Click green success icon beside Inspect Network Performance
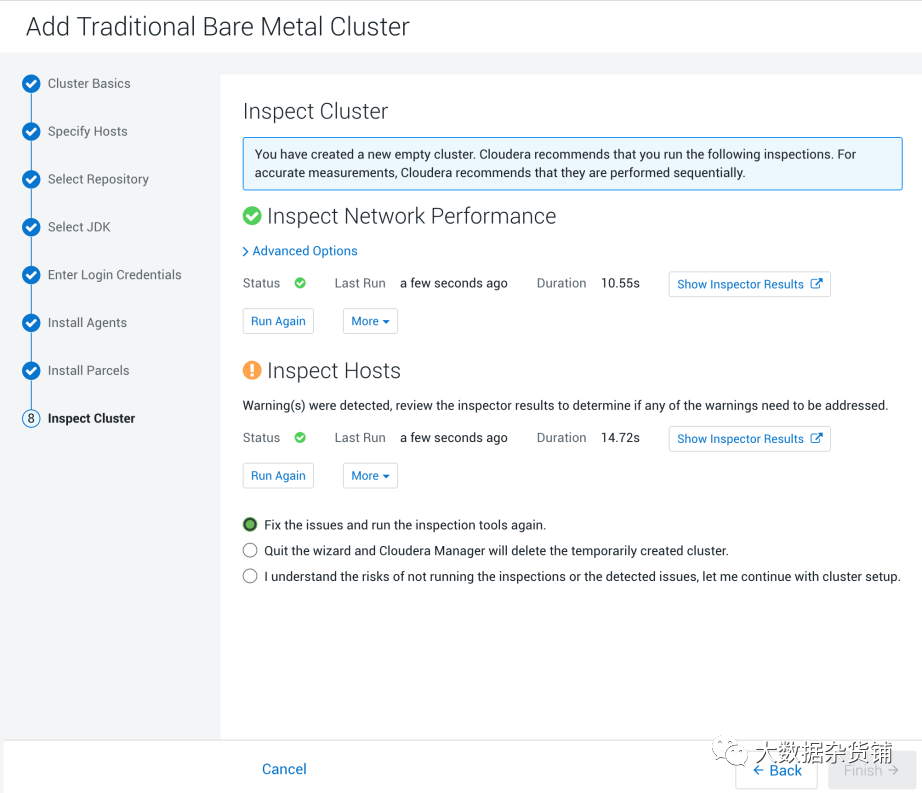This screenshot has height=793, width=922. [x=252, y=216]
